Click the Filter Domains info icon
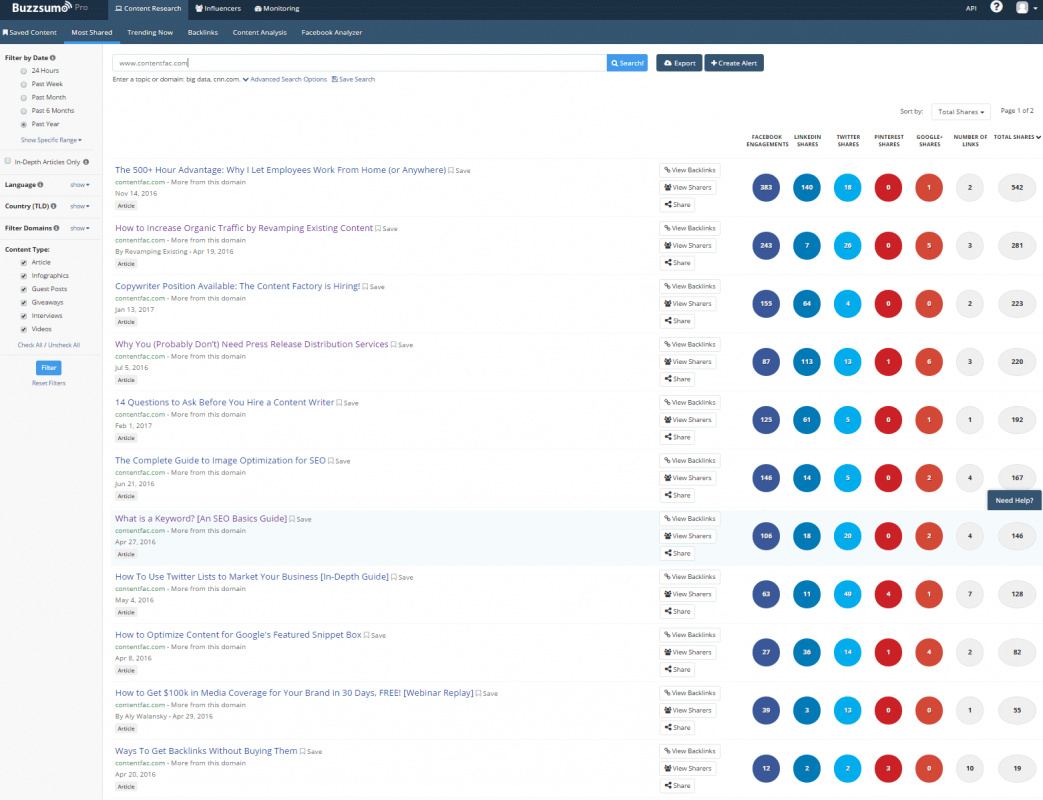The width and height of the screenshot is (1043, 800). 57,228
